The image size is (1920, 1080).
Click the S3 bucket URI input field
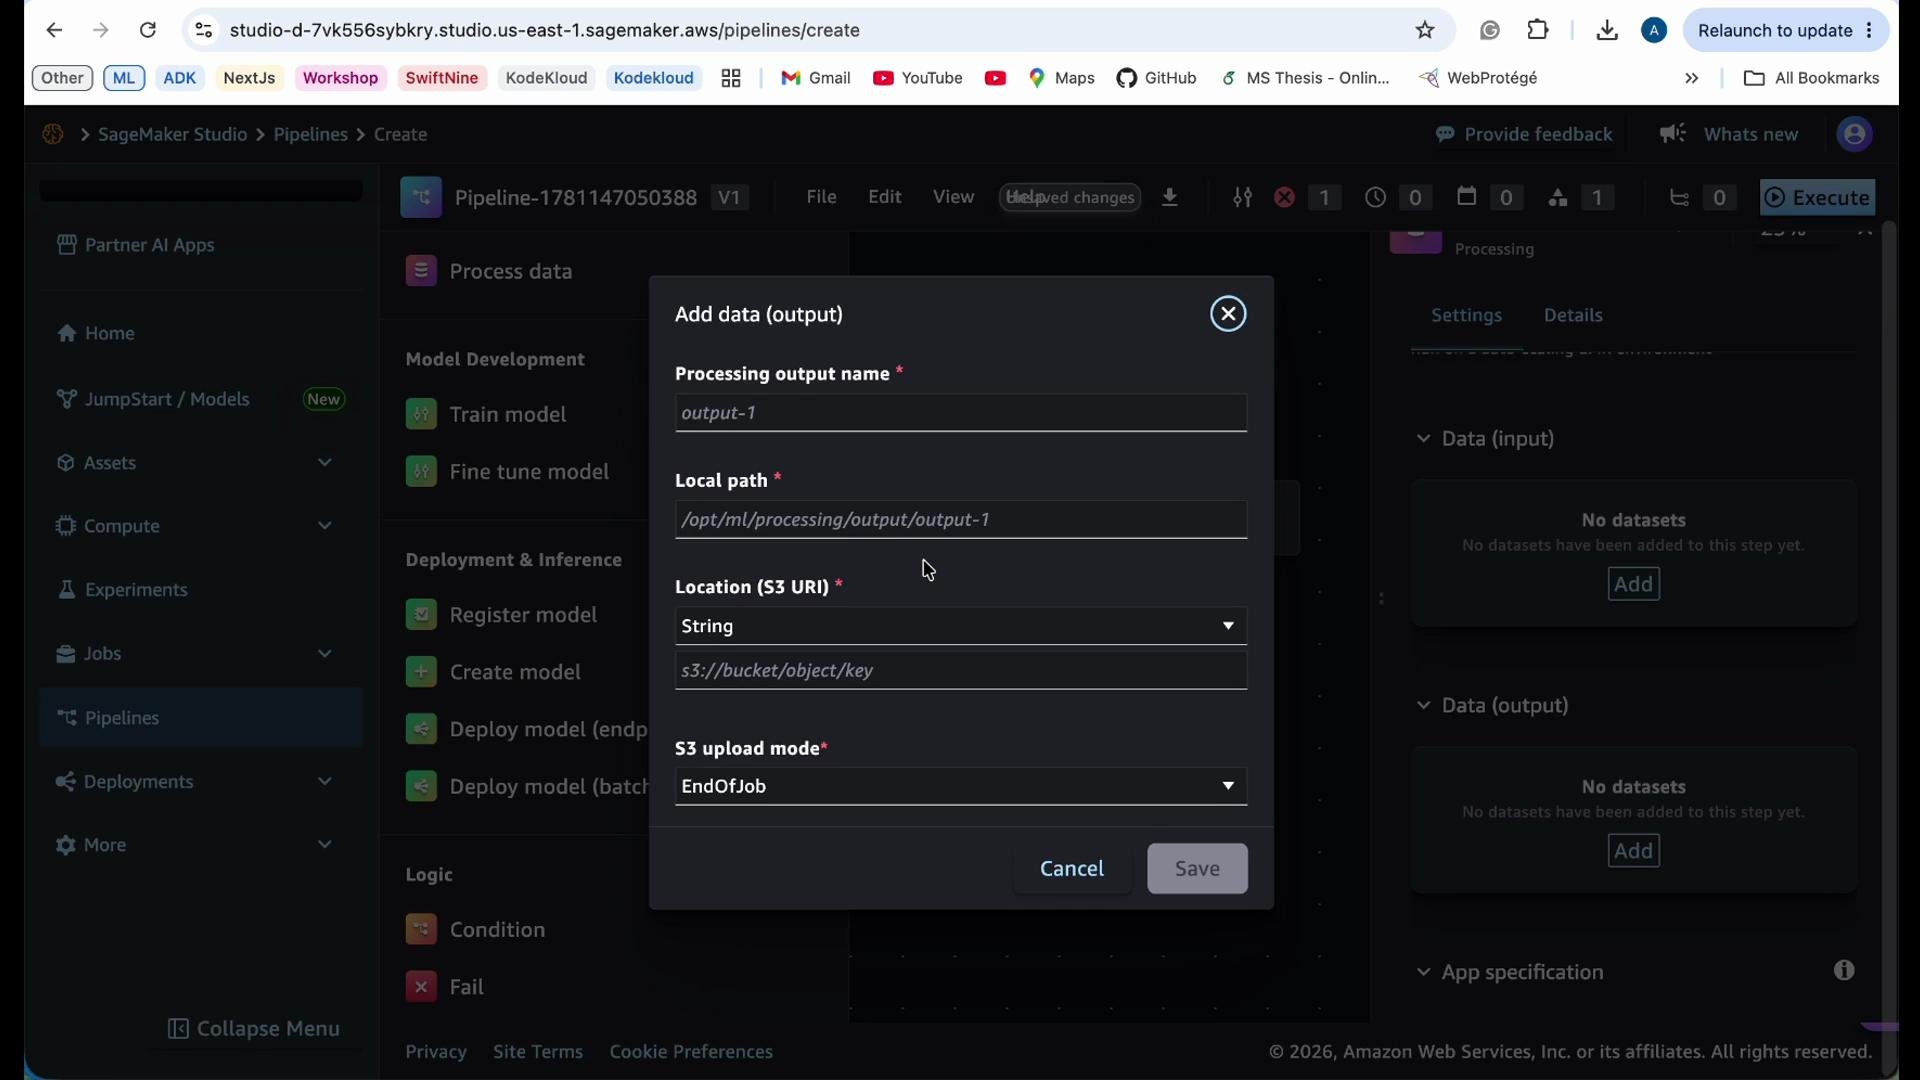pyautogui.click(x=961, y=671)
